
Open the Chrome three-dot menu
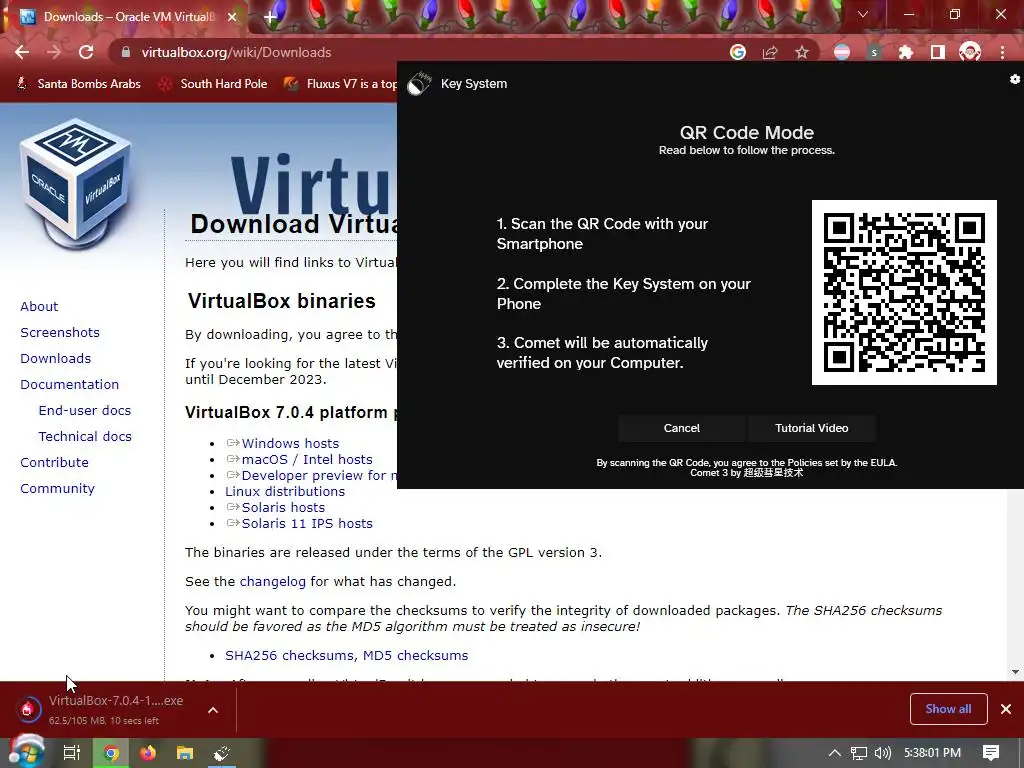[1002, 52]
